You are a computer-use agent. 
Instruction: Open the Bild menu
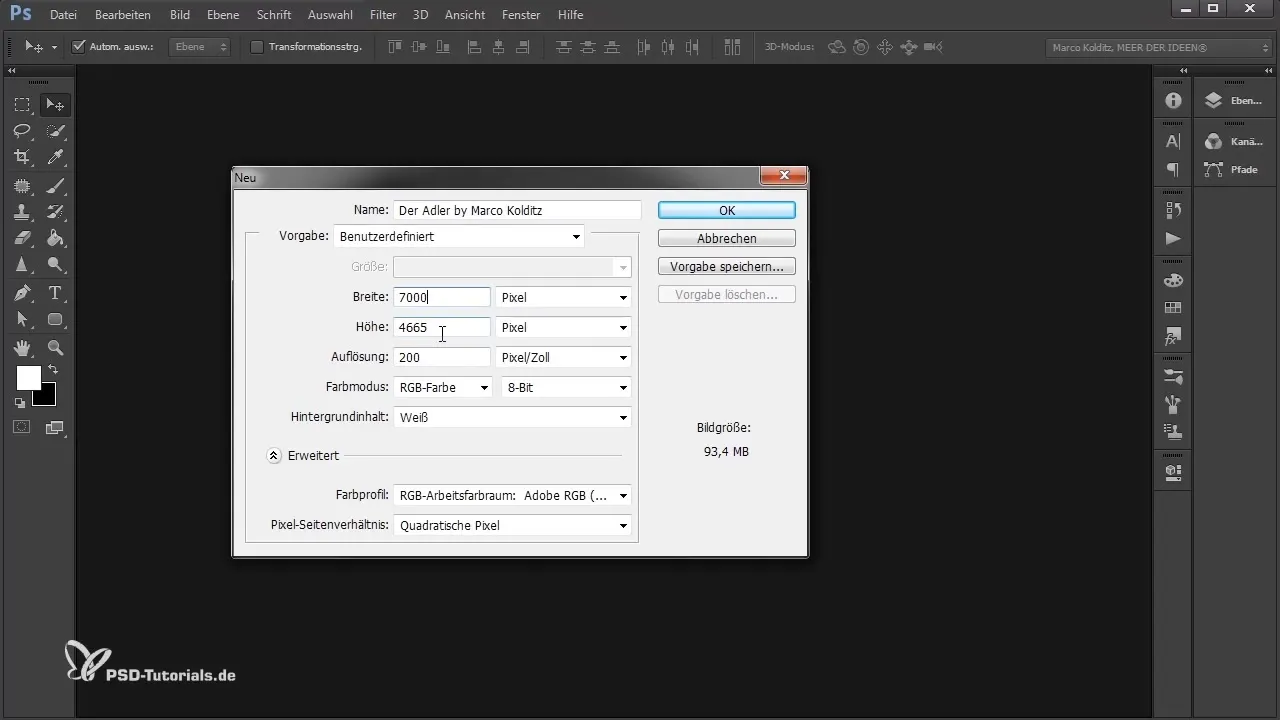coord(180,15)
